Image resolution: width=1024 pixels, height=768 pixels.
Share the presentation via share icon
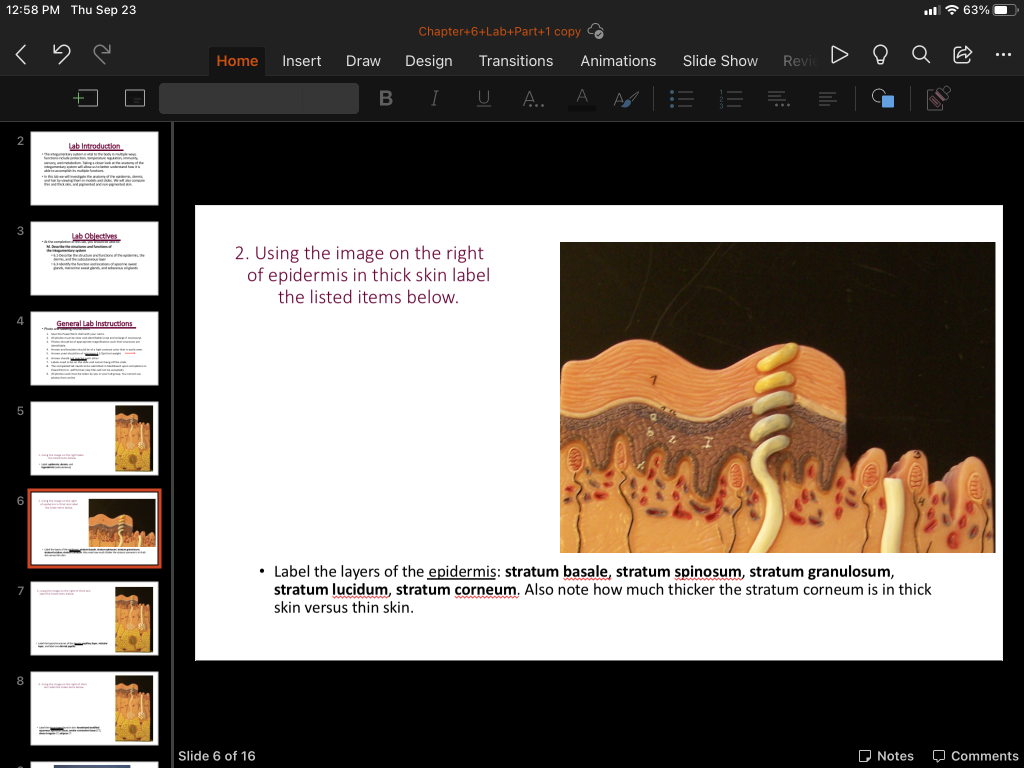(963, 55)
